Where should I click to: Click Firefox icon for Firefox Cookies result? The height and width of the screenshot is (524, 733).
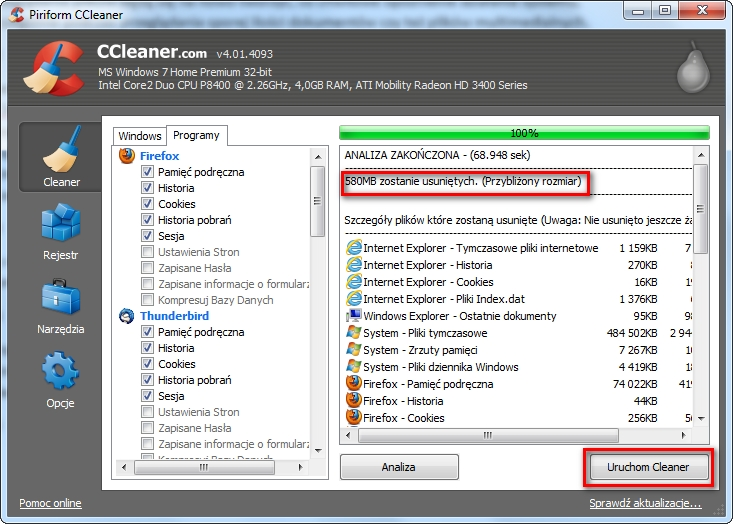click(354, 417)
